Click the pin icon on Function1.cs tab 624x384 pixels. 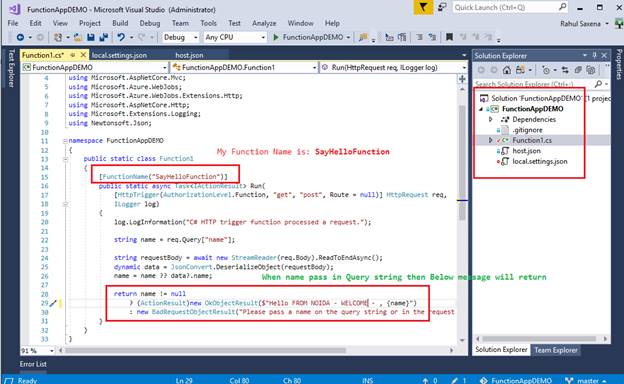[x=72, y=55]
